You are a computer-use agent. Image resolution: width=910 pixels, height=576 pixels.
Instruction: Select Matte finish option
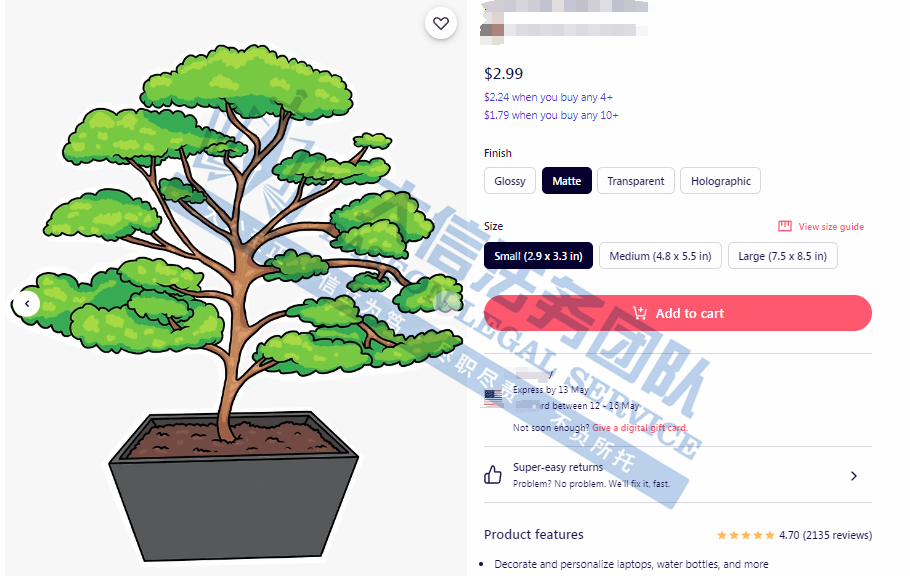click(566, 181)
